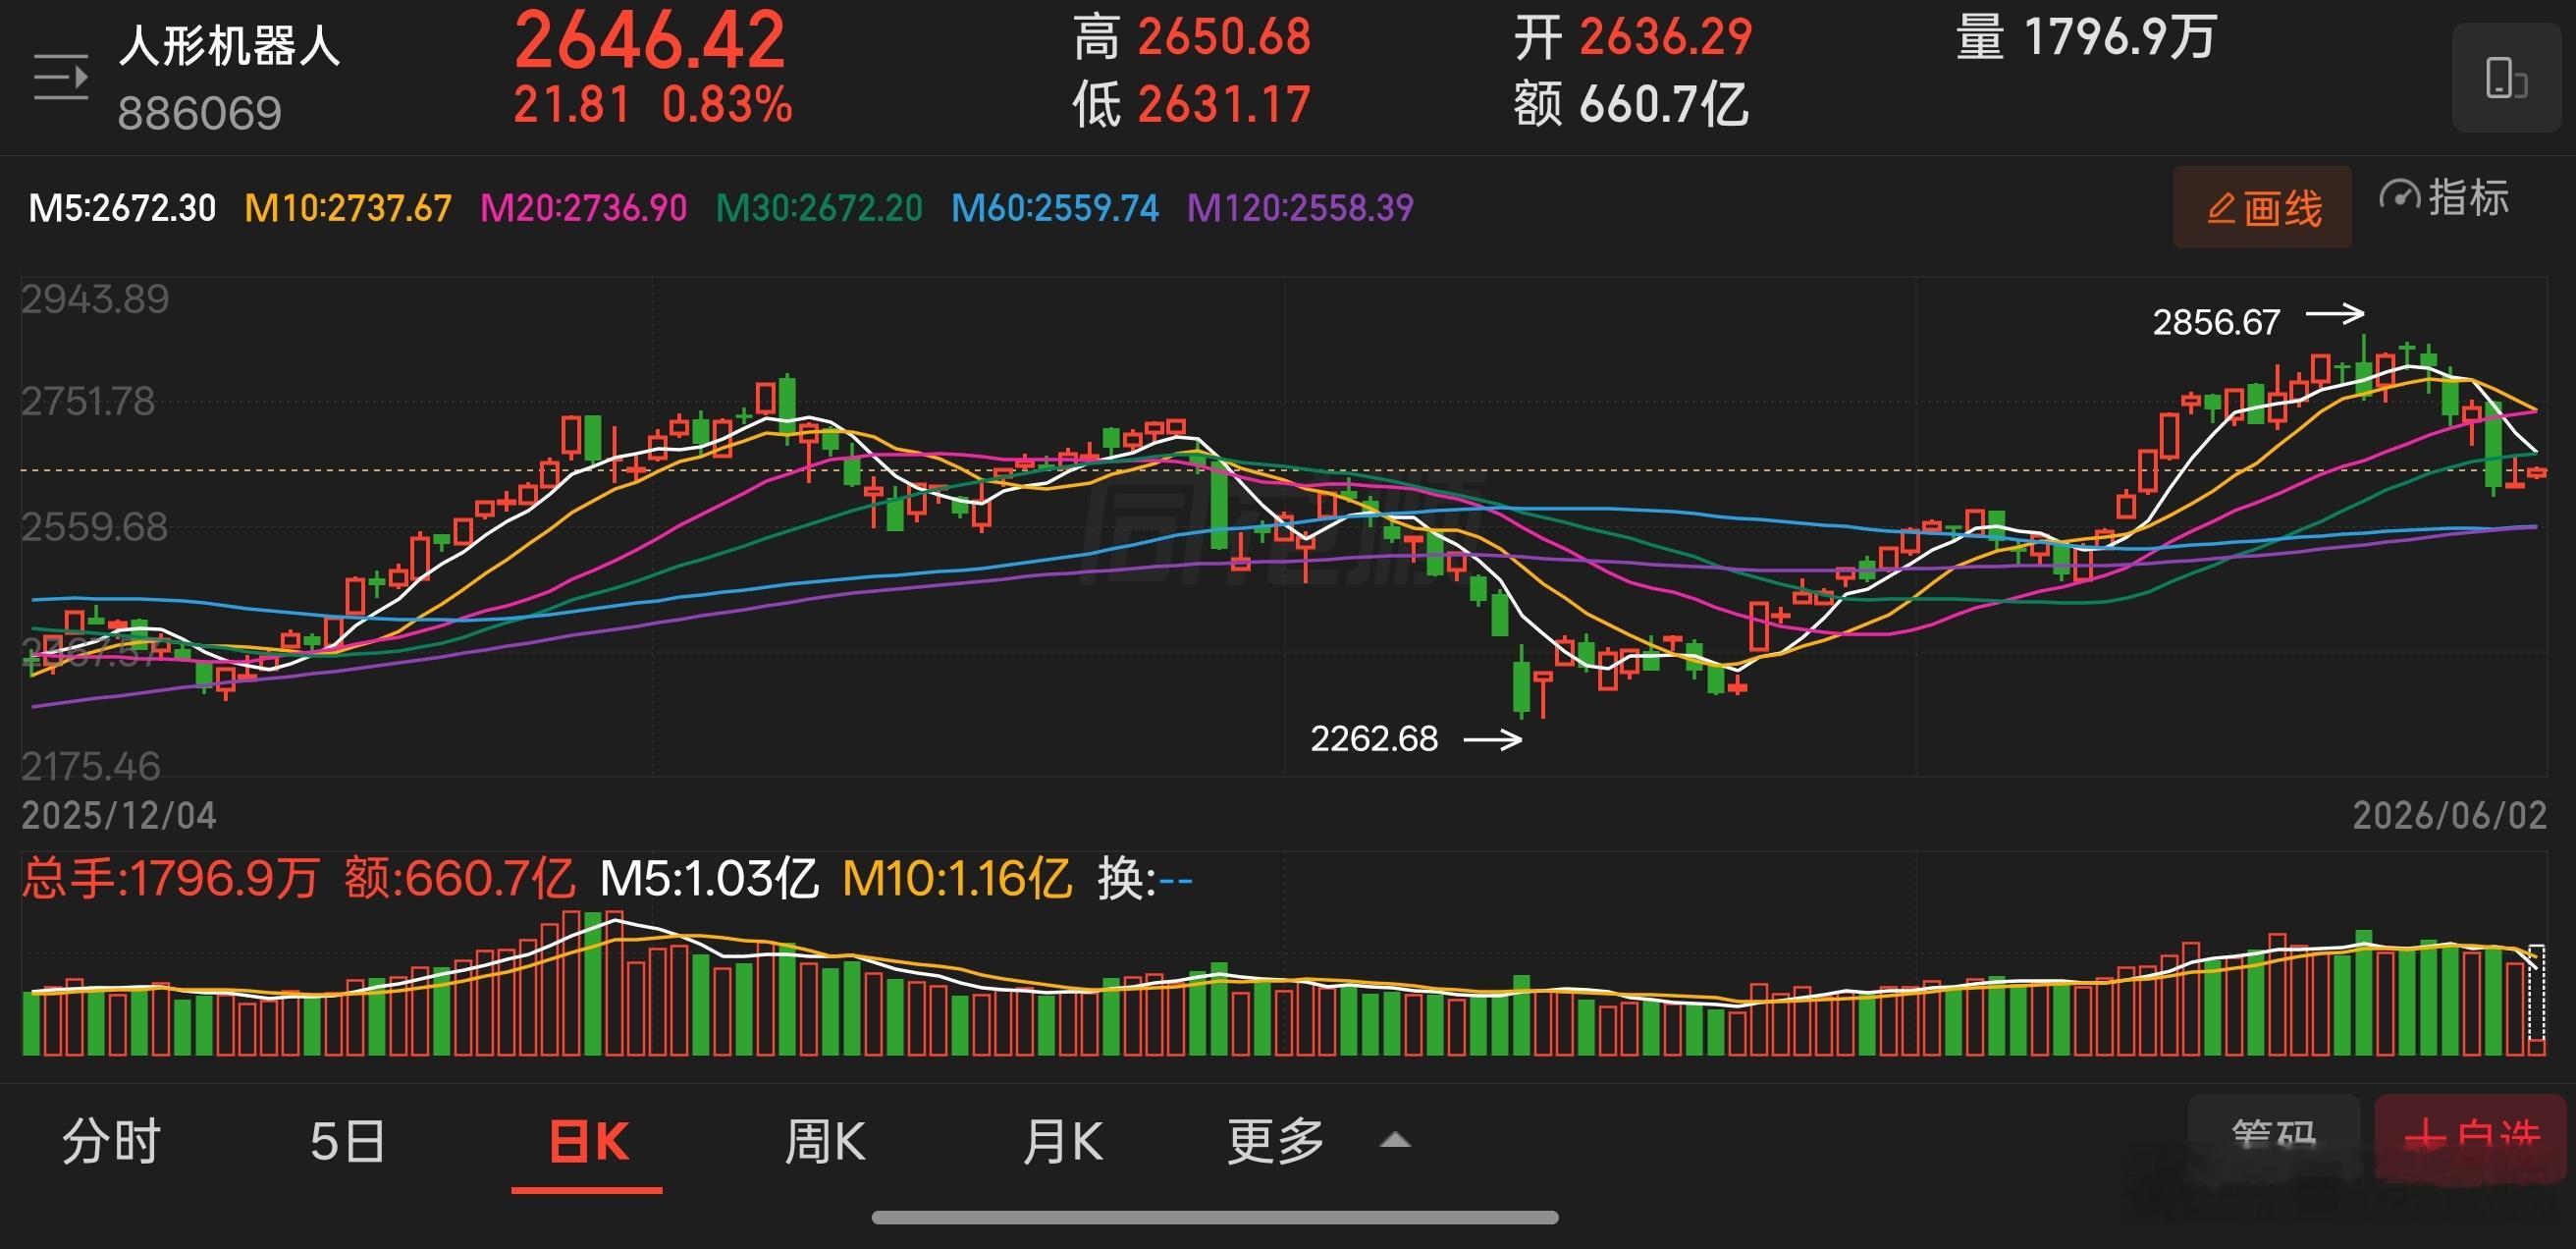
Task: Click the M30:2672.20 moving average label
Action: [x=819, y=208]
